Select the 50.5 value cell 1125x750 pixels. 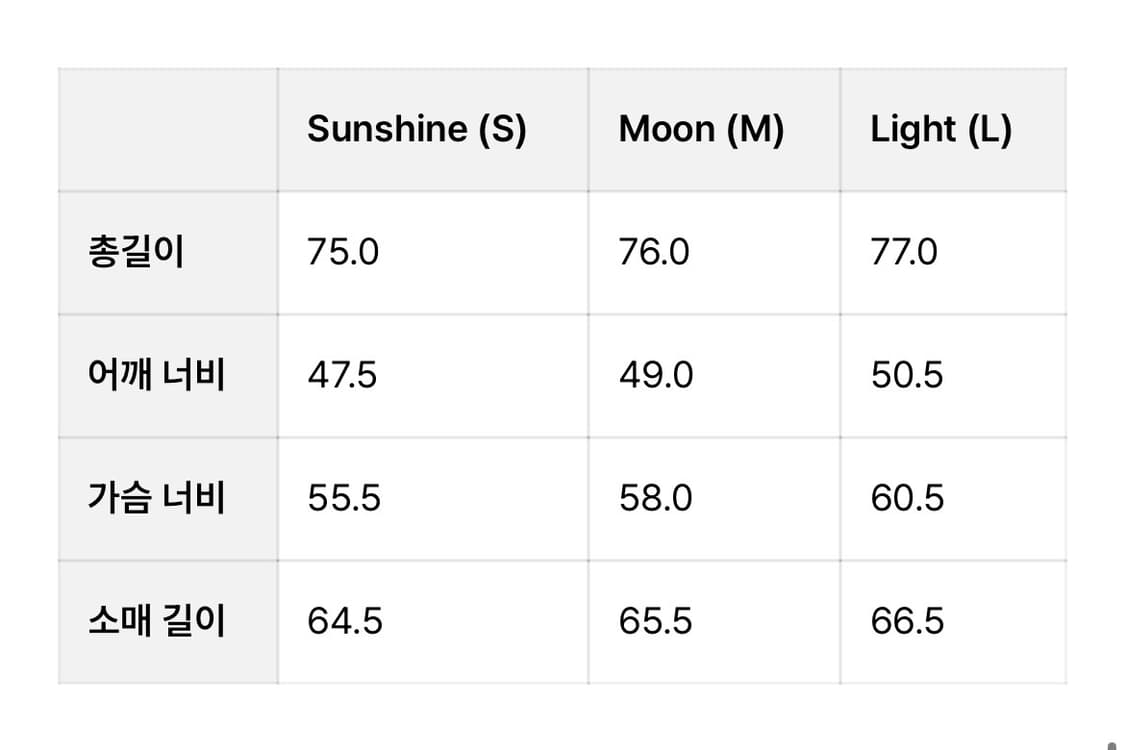click(x=907, y=376)
